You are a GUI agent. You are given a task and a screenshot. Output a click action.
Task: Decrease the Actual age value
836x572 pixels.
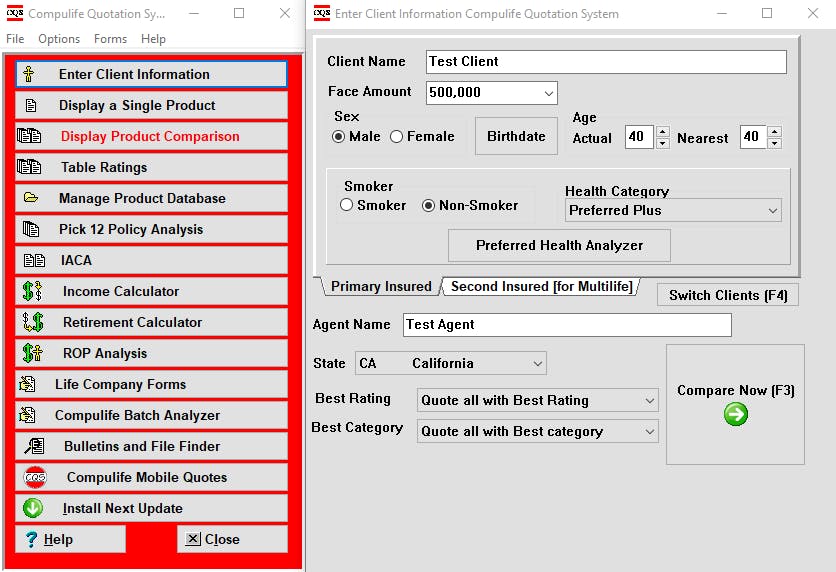662,143
